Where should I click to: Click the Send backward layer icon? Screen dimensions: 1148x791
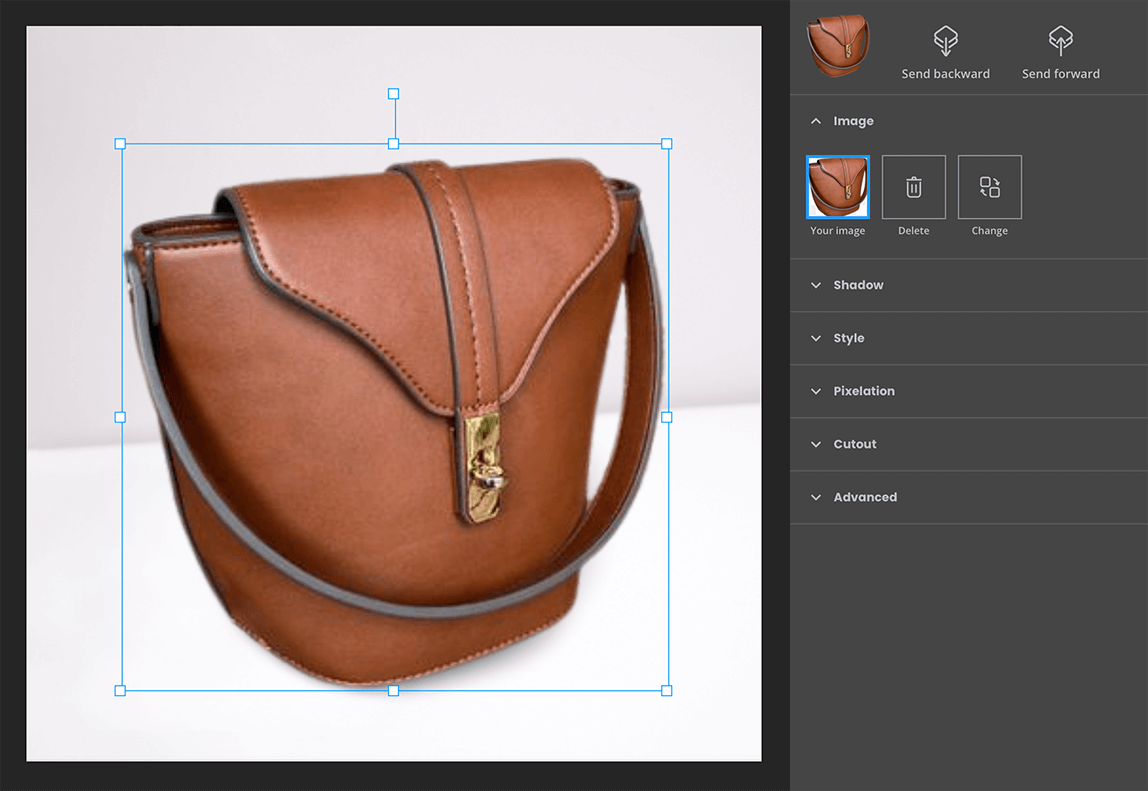click(945, 42)
